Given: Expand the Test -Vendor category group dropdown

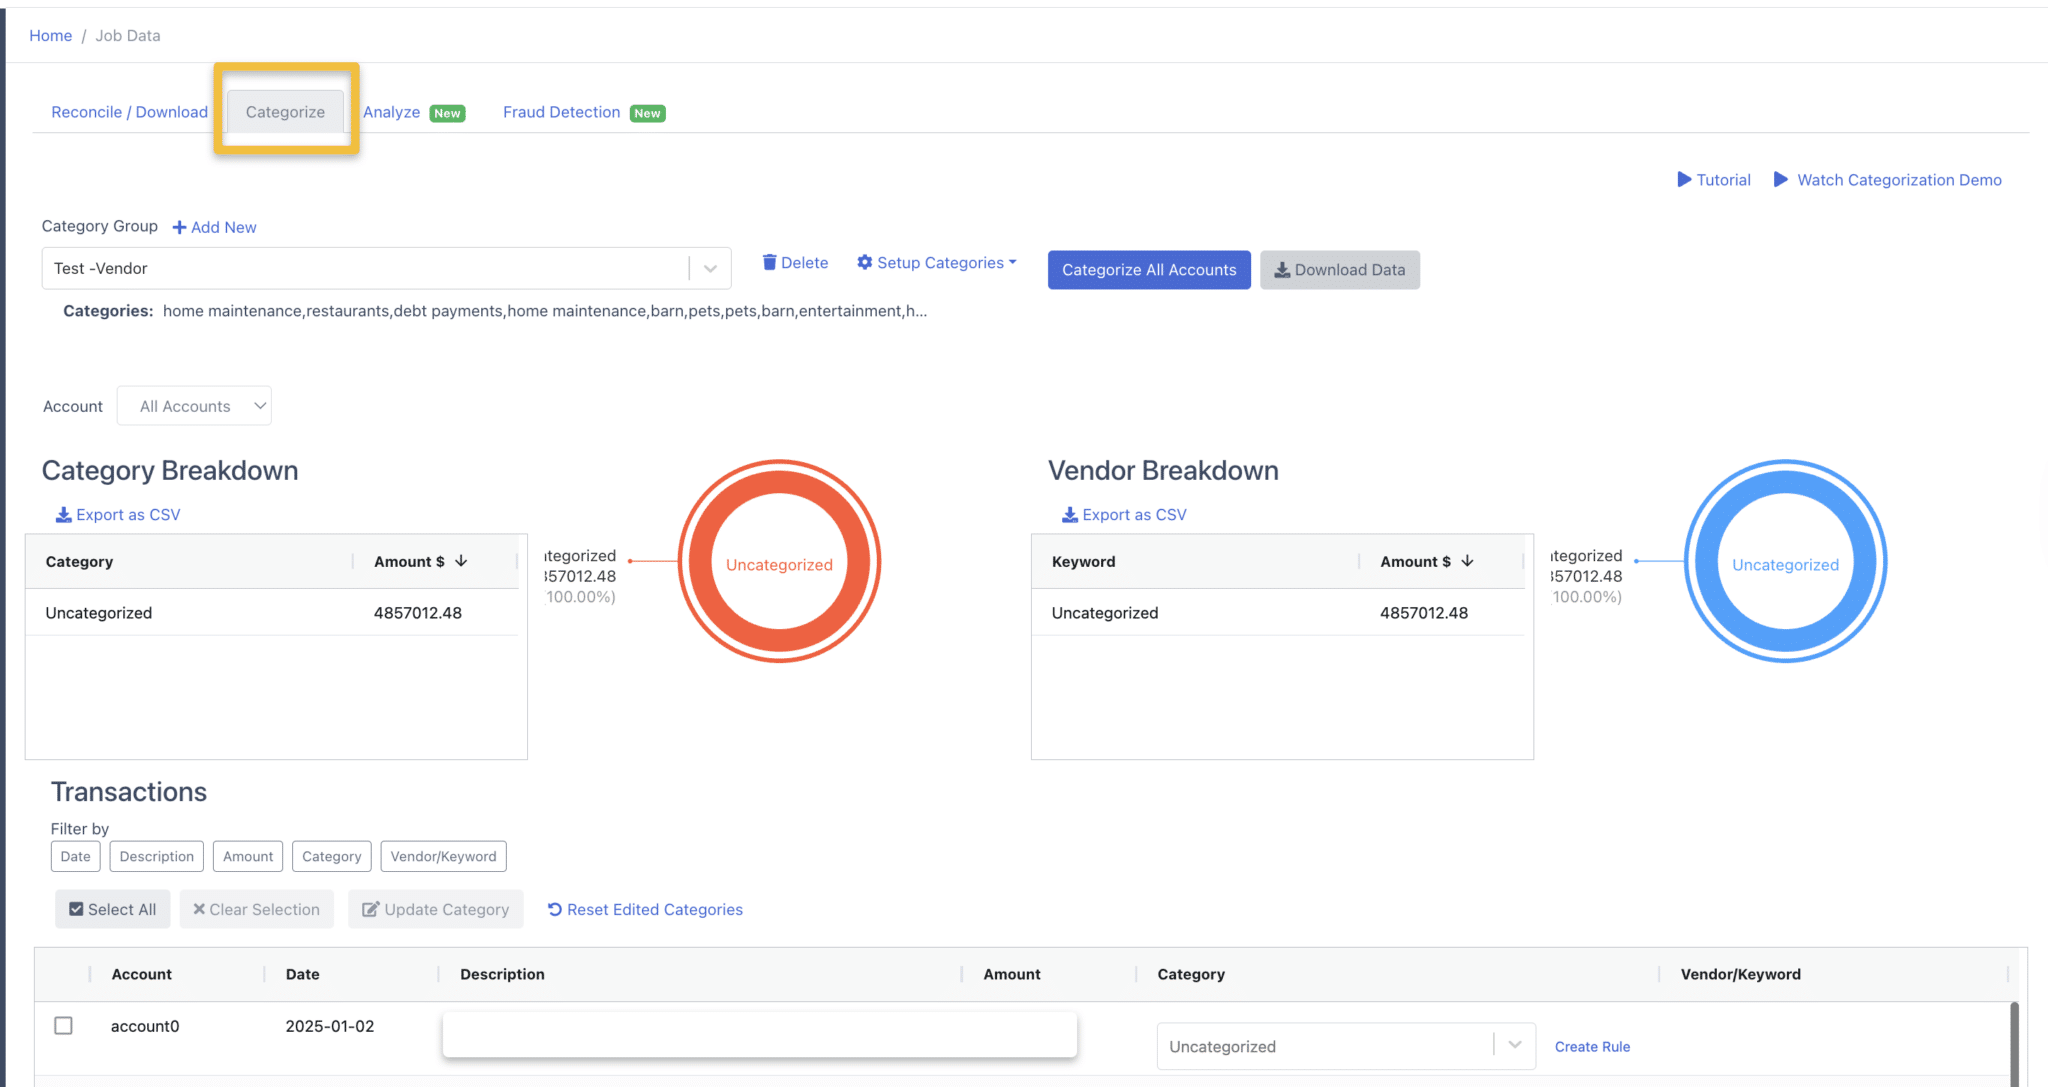Looking at the screenshot, I should (710, 268).
